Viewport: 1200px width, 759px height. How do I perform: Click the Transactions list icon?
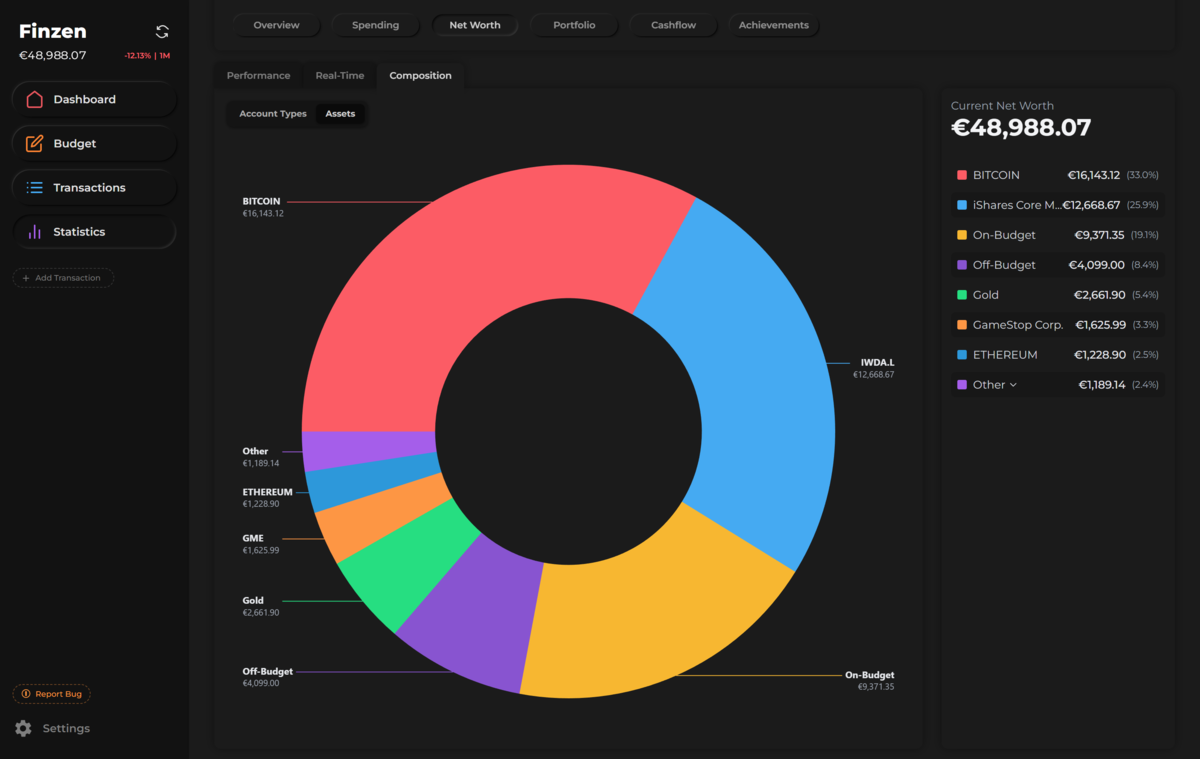coord(35,188)
